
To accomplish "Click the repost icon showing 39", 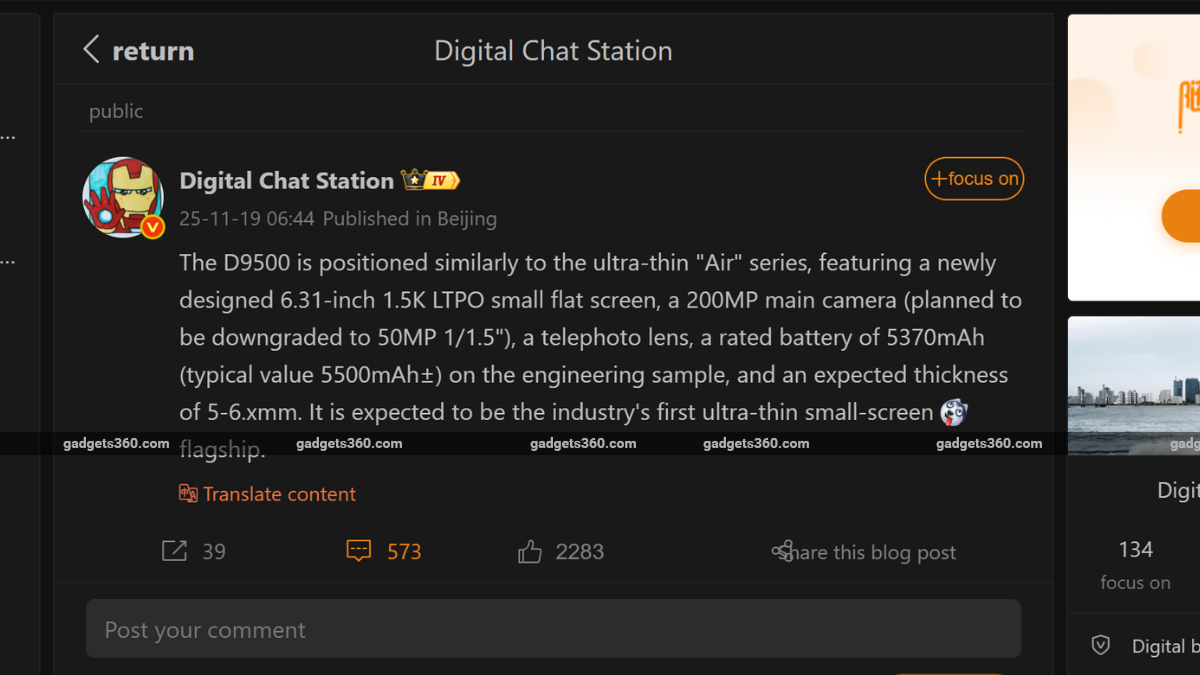I will [x=174, y=551].
